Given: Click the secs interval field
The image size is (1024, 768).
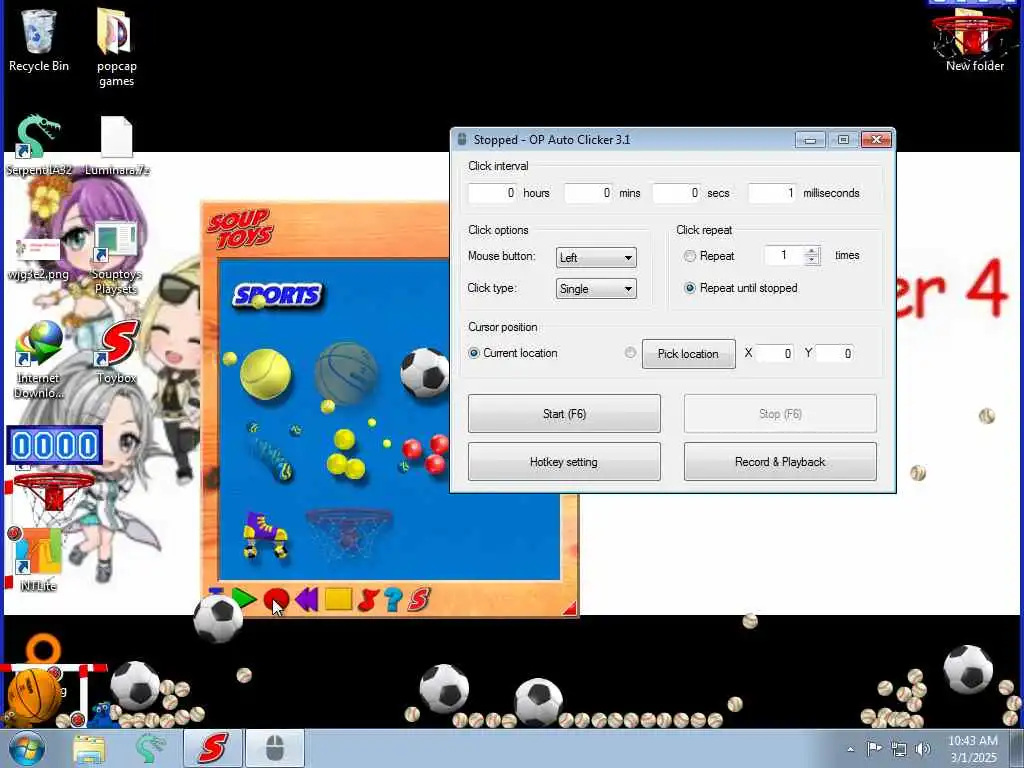Looking at the screenshot, I should 677,193.
